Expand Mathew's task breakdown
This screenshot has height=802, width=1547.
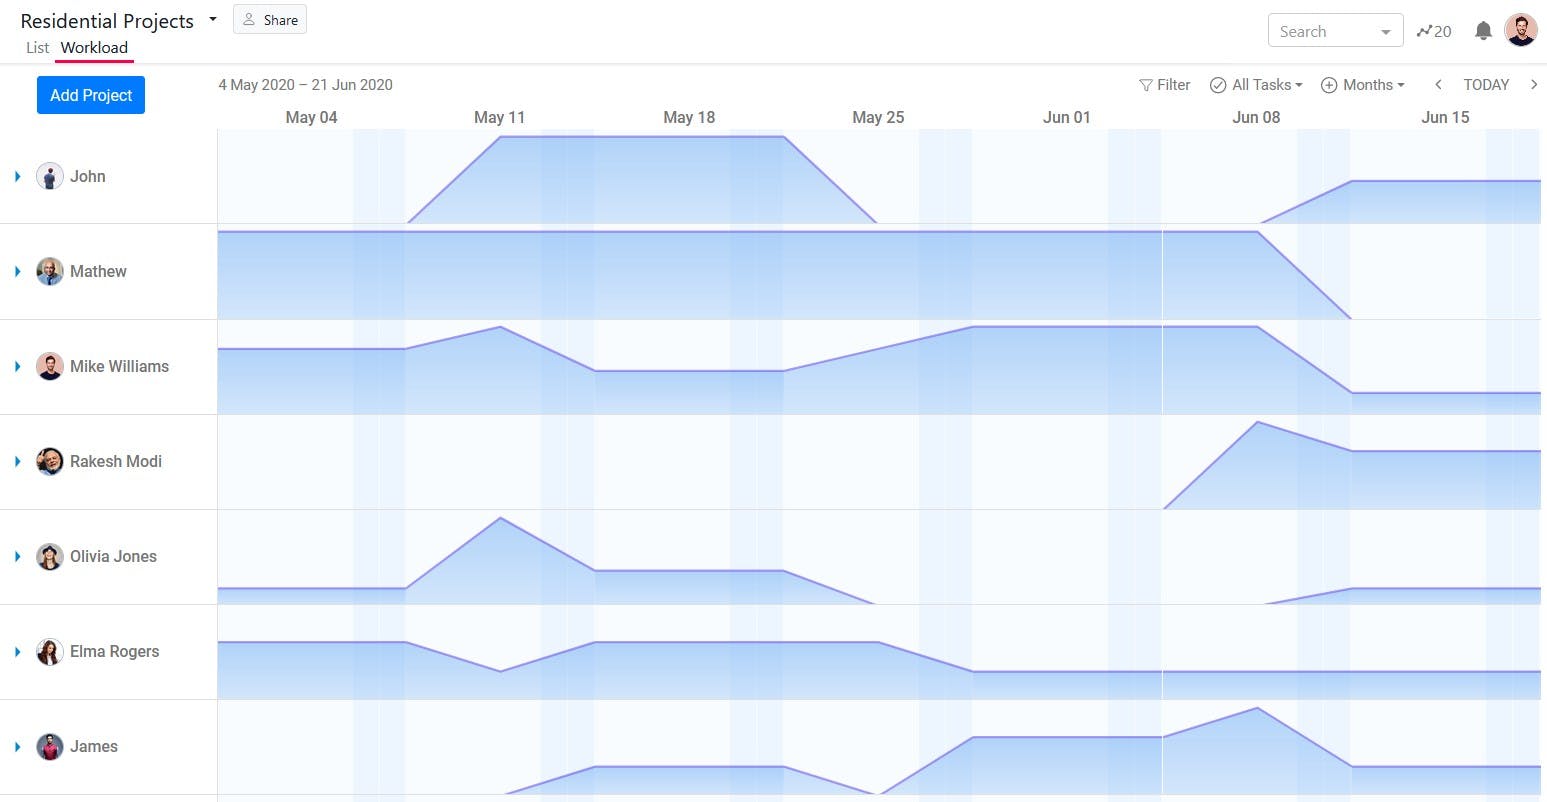[x=16, y=271]
